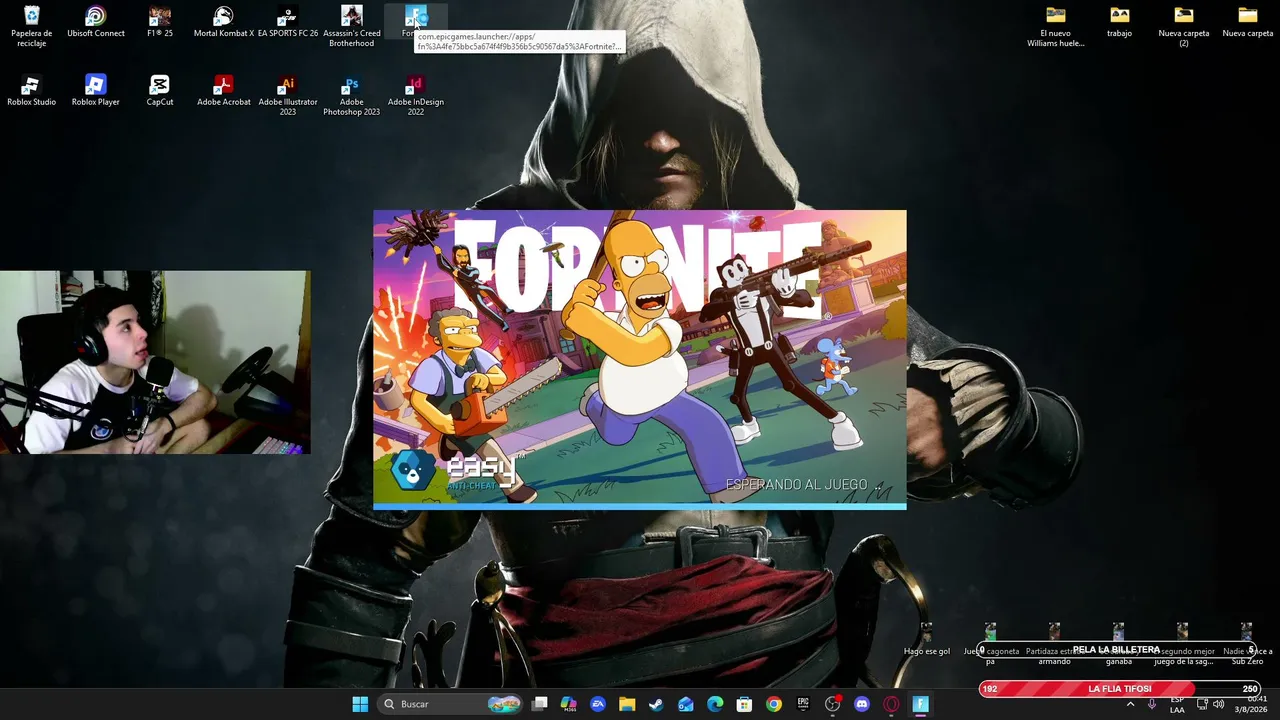Select the F1 25 game shortcut

[x=160, y=22]
